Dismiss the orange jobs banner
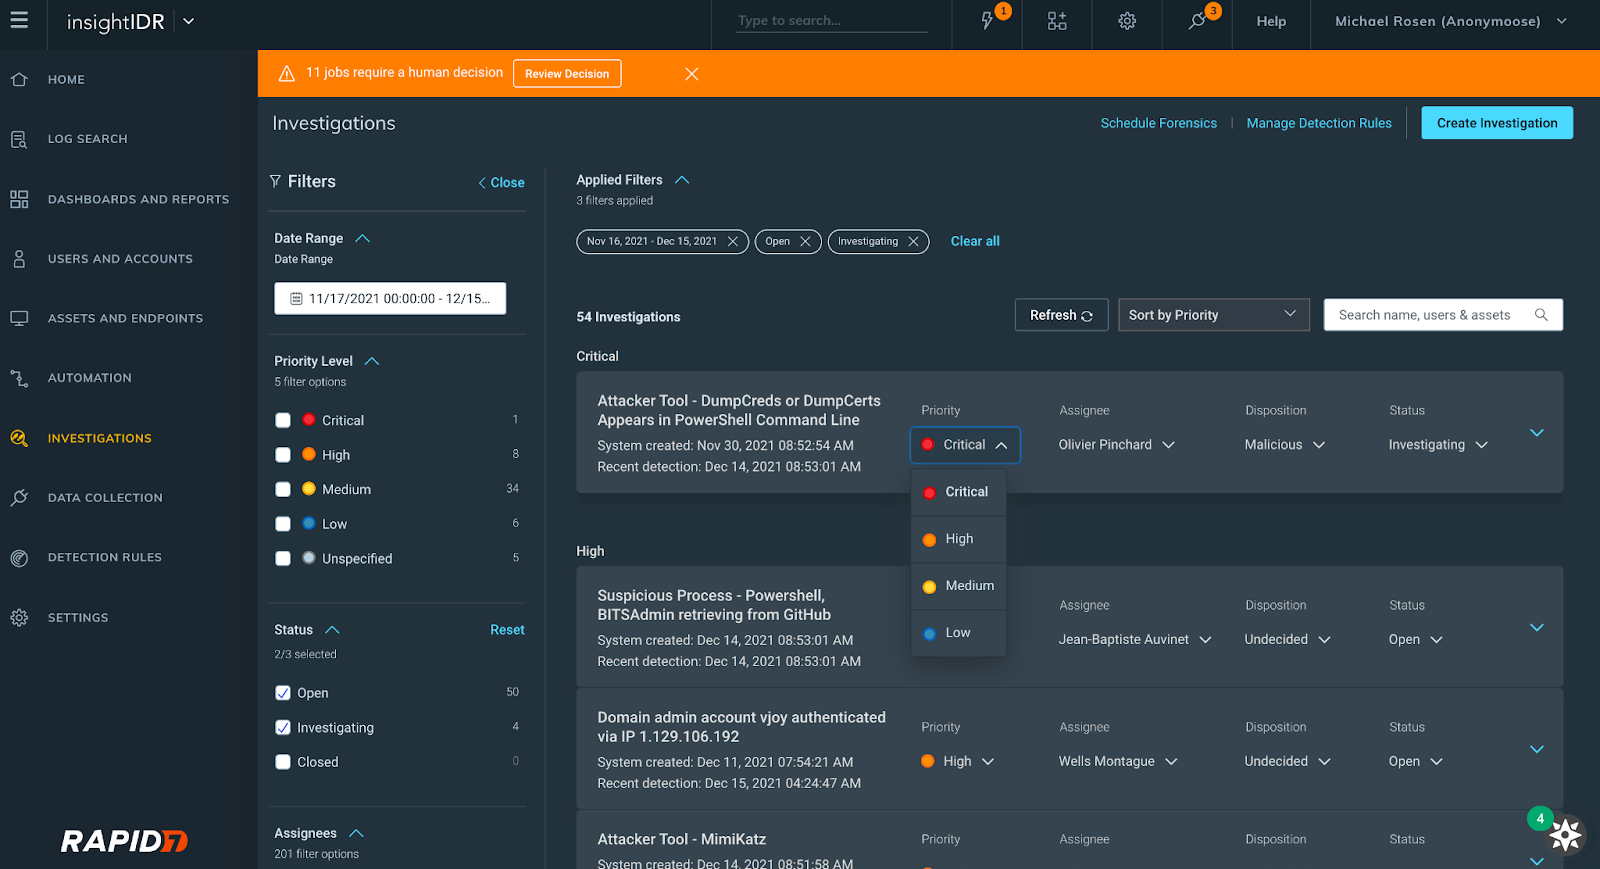 click(691, 74)
